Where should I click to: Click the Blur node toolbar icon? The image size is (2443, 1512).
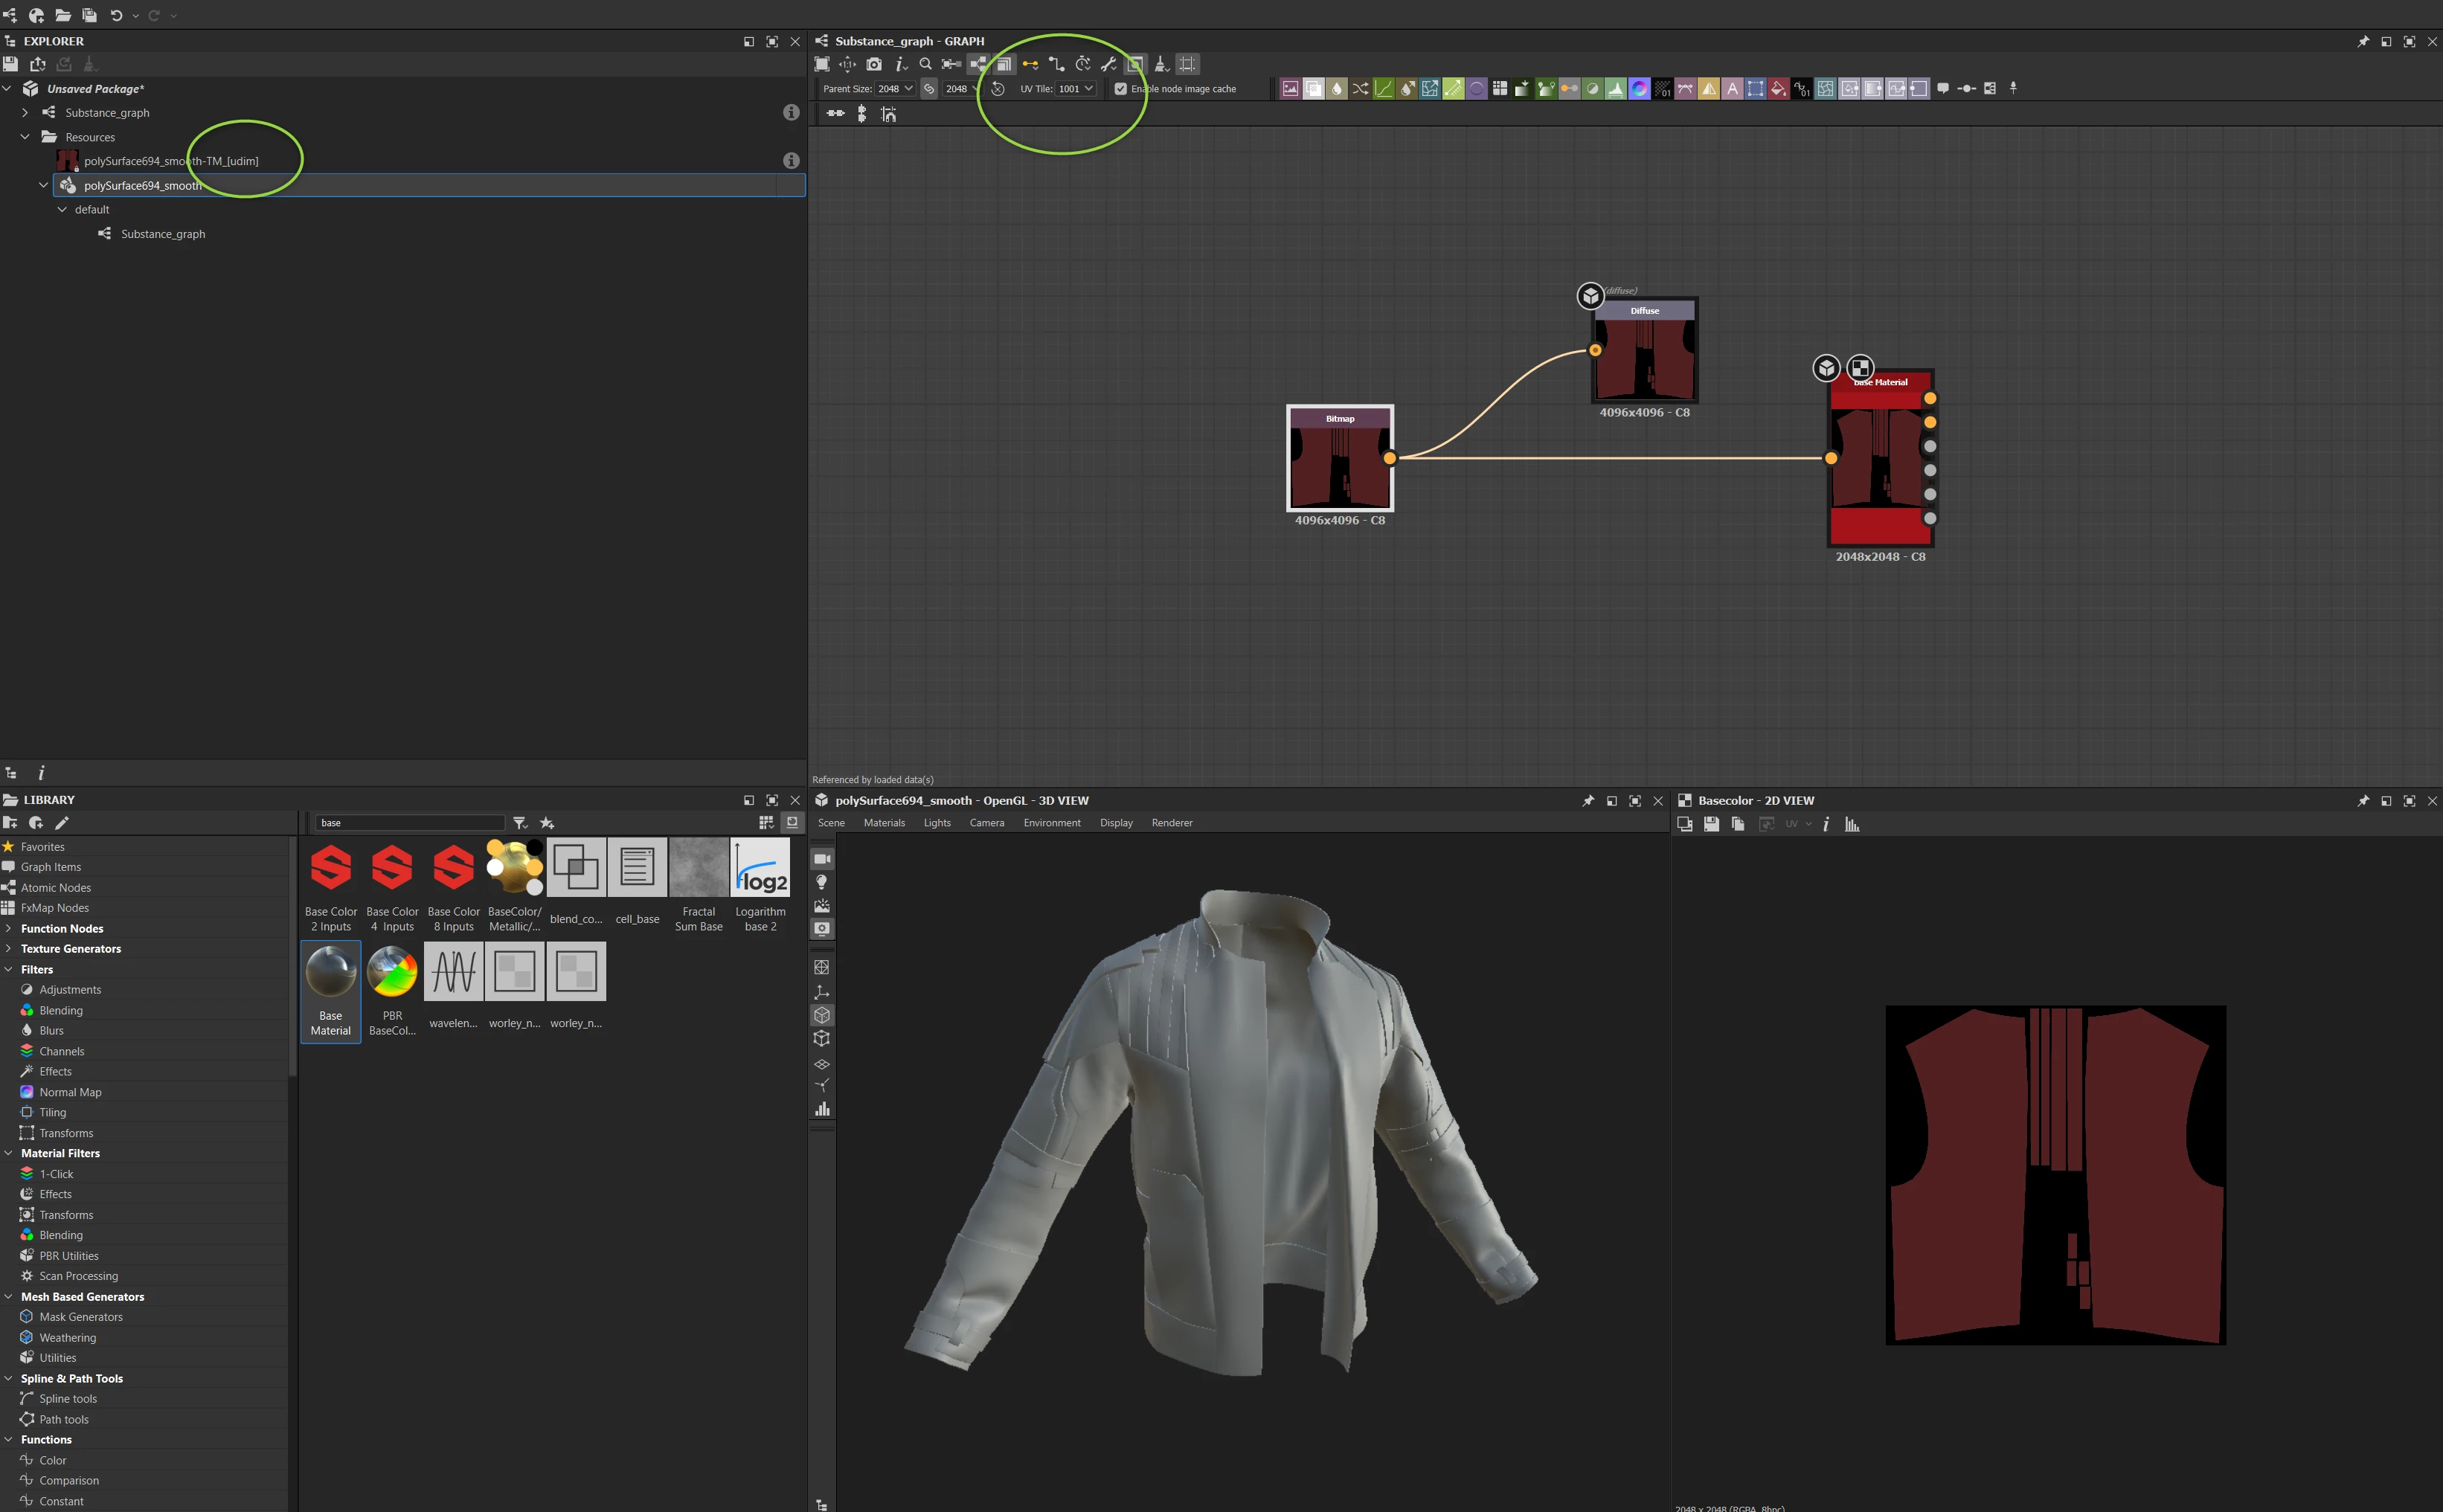click(x=1337, y=89)
